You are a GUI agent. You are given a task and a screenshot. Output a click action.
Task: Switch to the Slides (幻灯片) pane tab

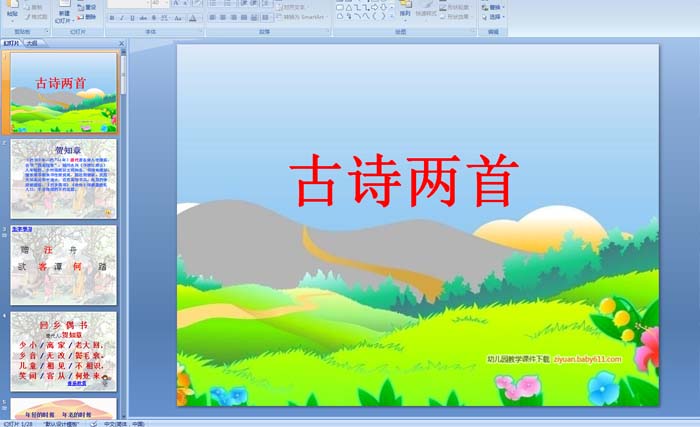[x=12, y=43]
